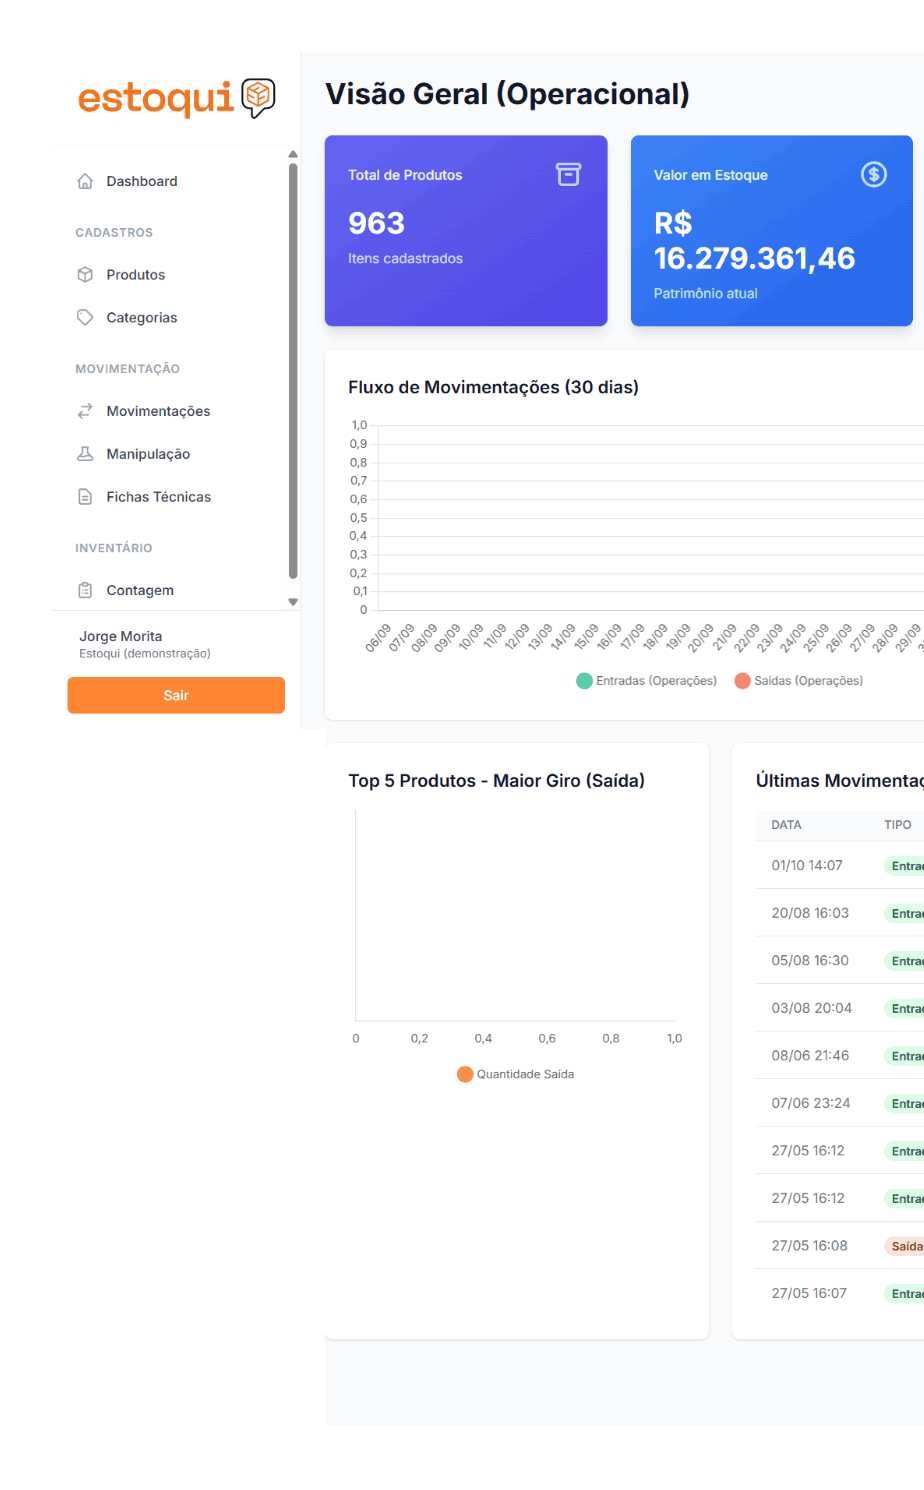Click the TIPO column header

click(898, 825)
